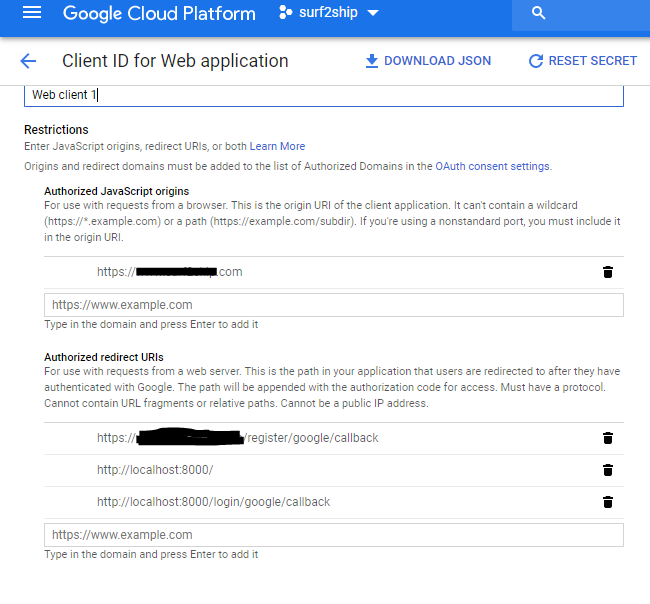Focus the JavaScript origins input field
Image resolution: width=650 pixels, height=604 pixels.
333,305
